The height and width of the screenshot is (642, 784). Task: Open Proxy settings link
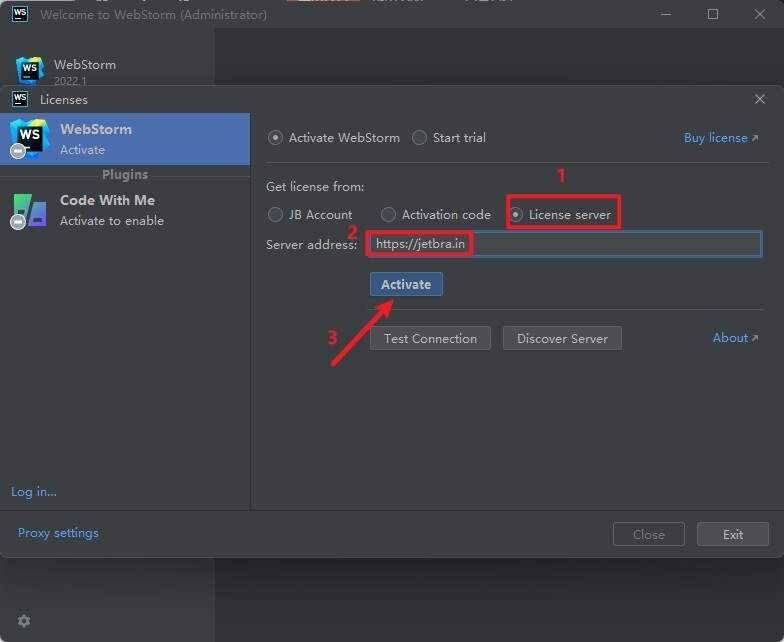click(x=58, y=533)
